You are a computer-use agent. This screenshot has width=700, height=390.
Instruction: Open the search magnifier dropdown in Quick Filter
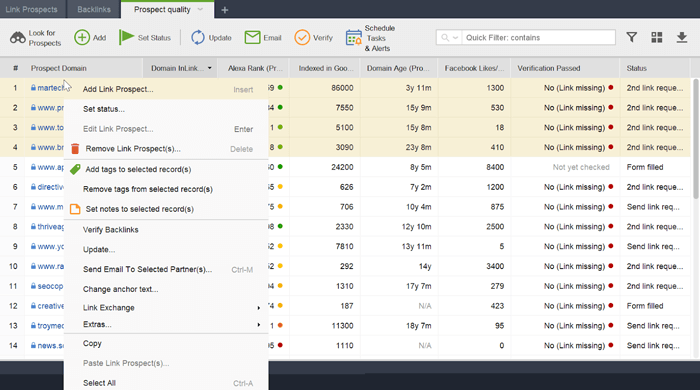pyautogui.click(x=449, y=37)
